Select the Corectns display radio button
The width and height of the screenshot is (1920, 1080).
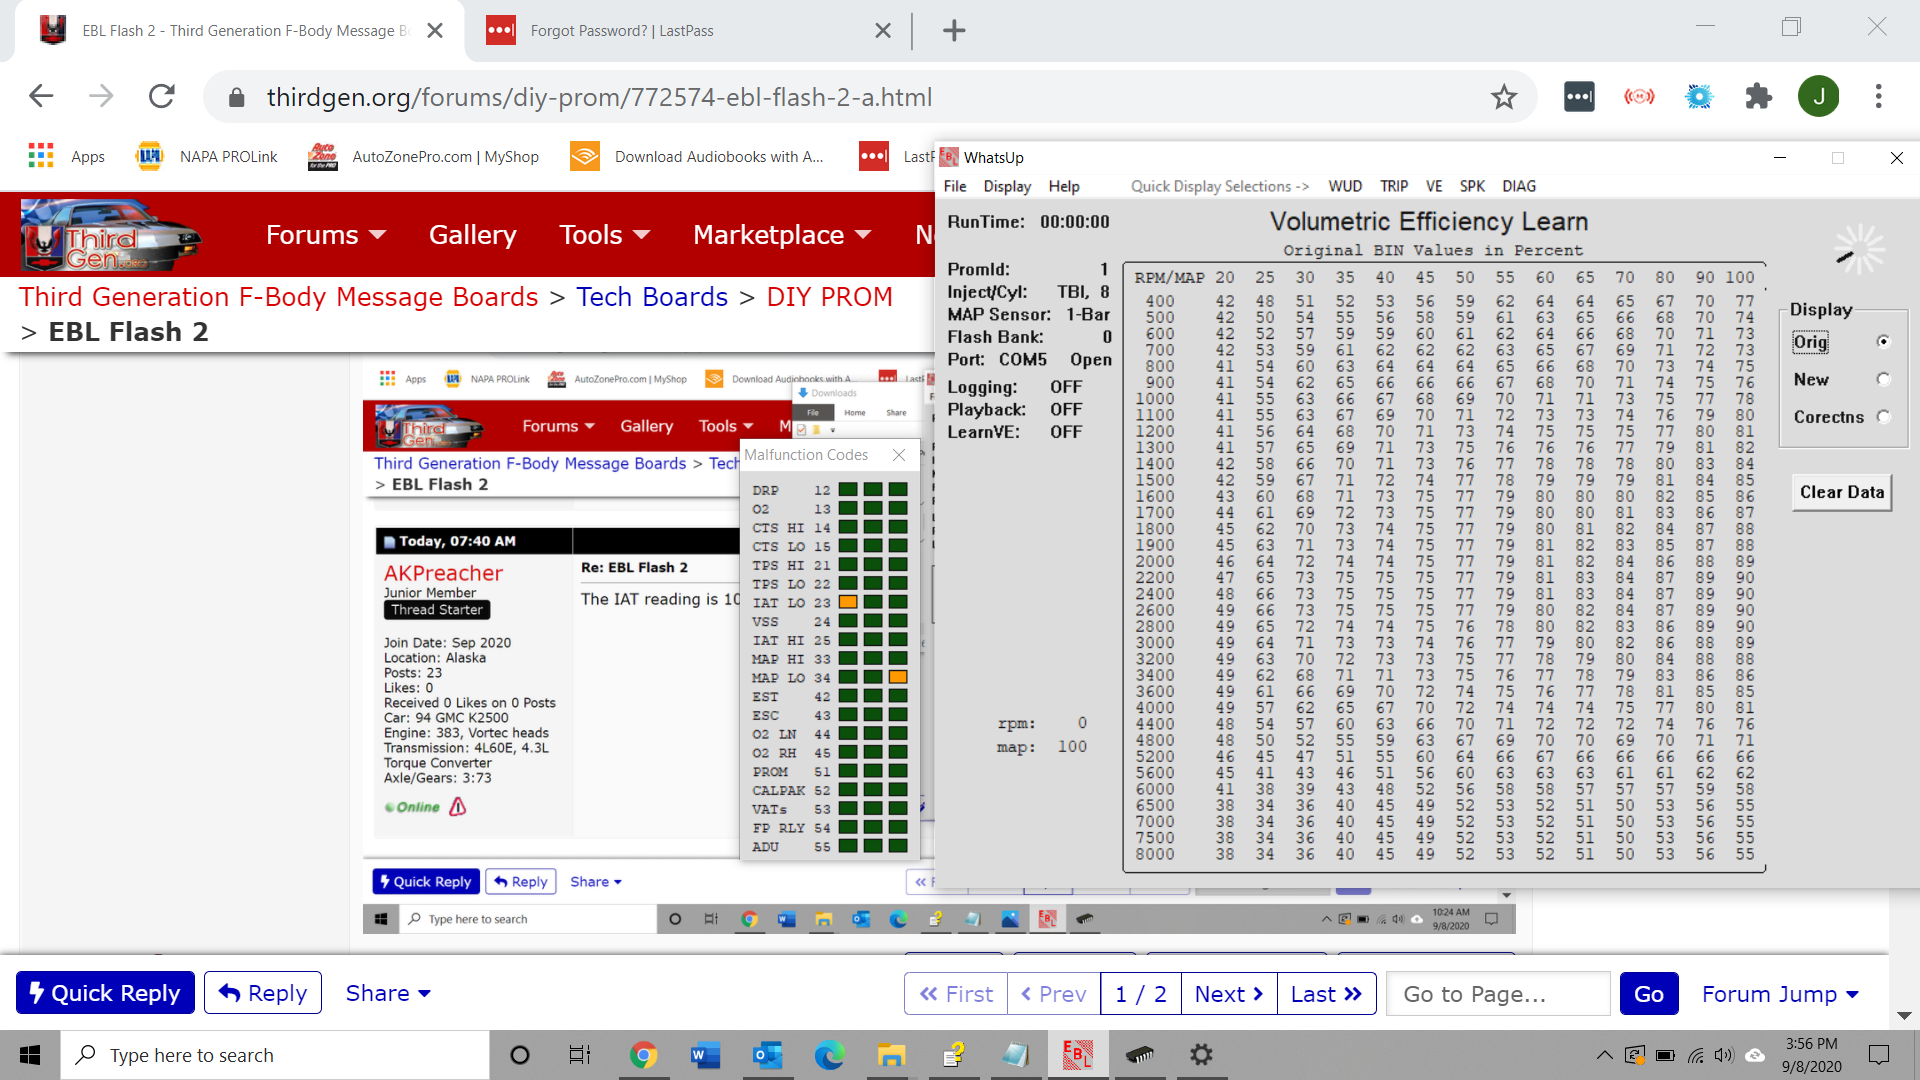[1883, 417]
